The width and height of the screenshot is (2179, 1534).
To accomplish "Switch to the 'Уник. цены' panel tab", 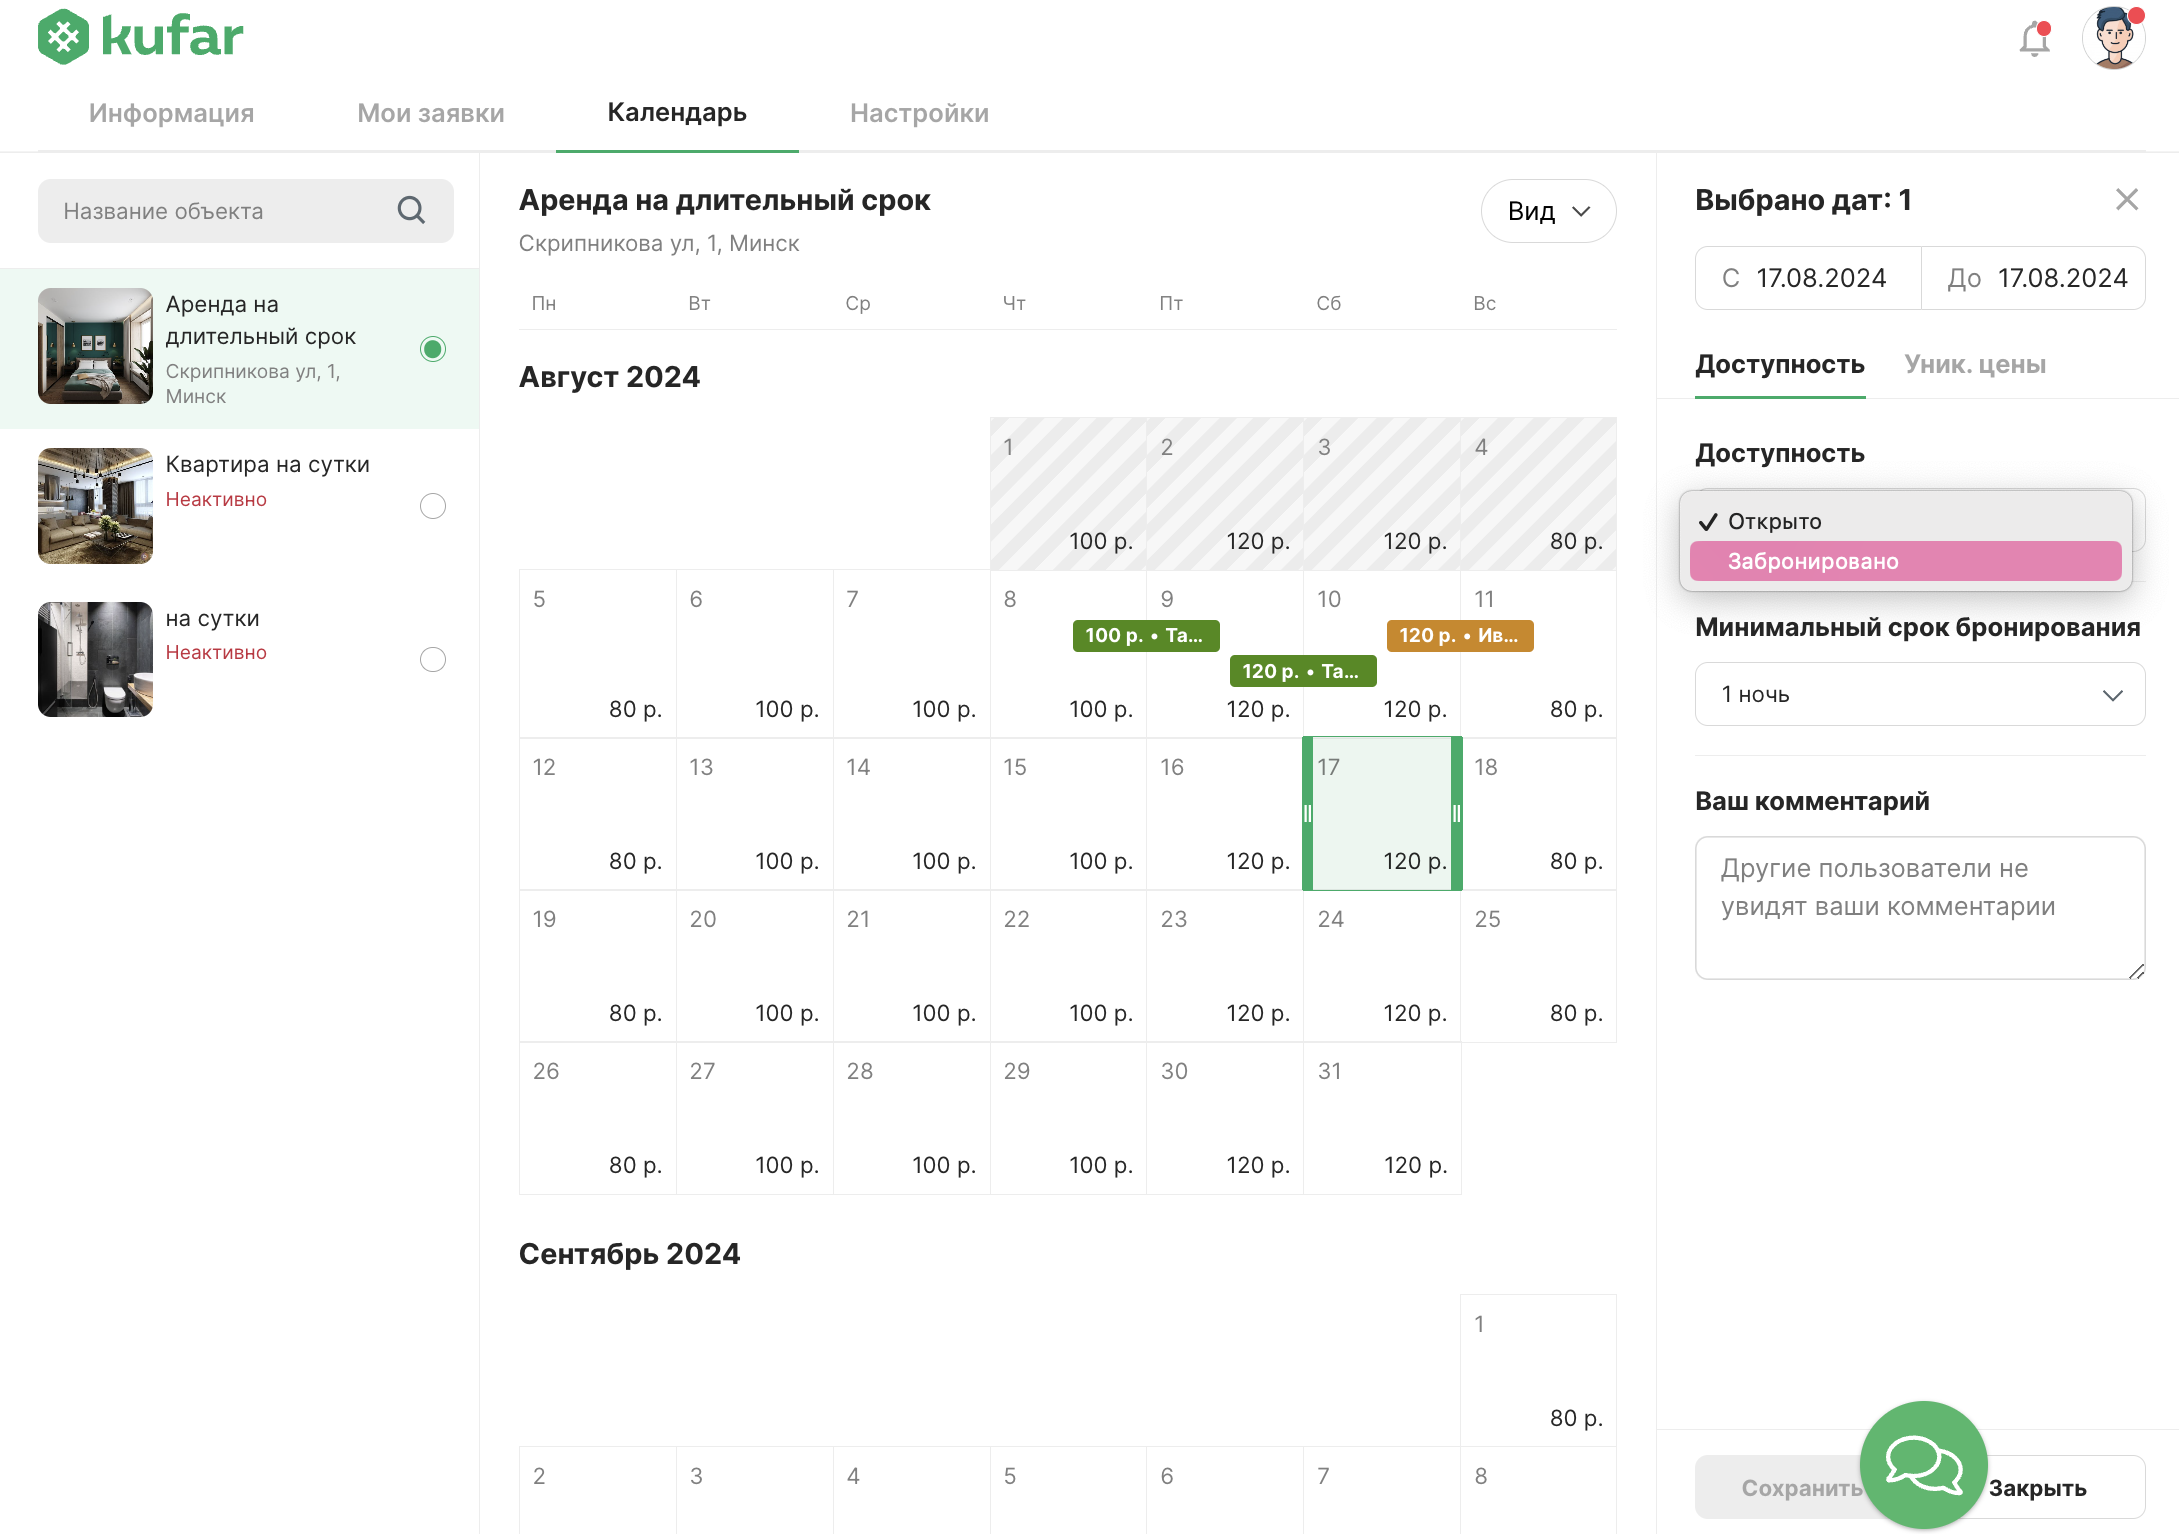I will coord(1975,365).
